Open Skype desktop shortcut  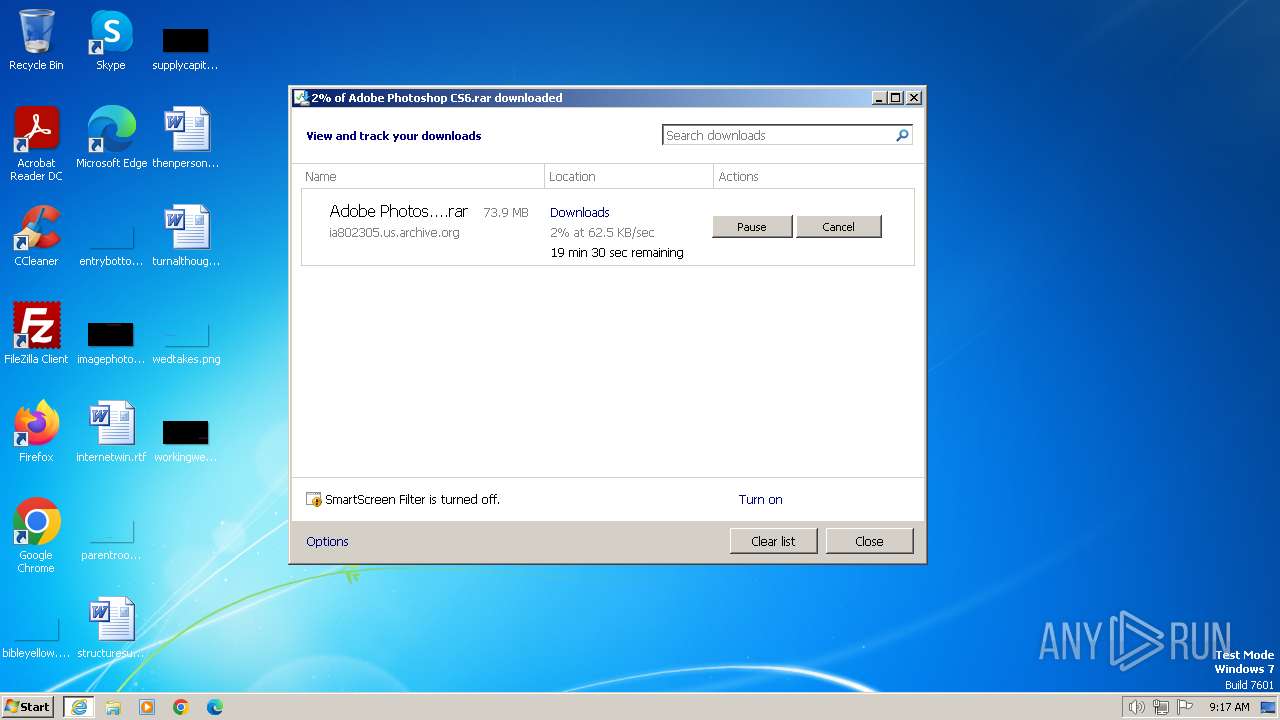(x=111, y=40)
